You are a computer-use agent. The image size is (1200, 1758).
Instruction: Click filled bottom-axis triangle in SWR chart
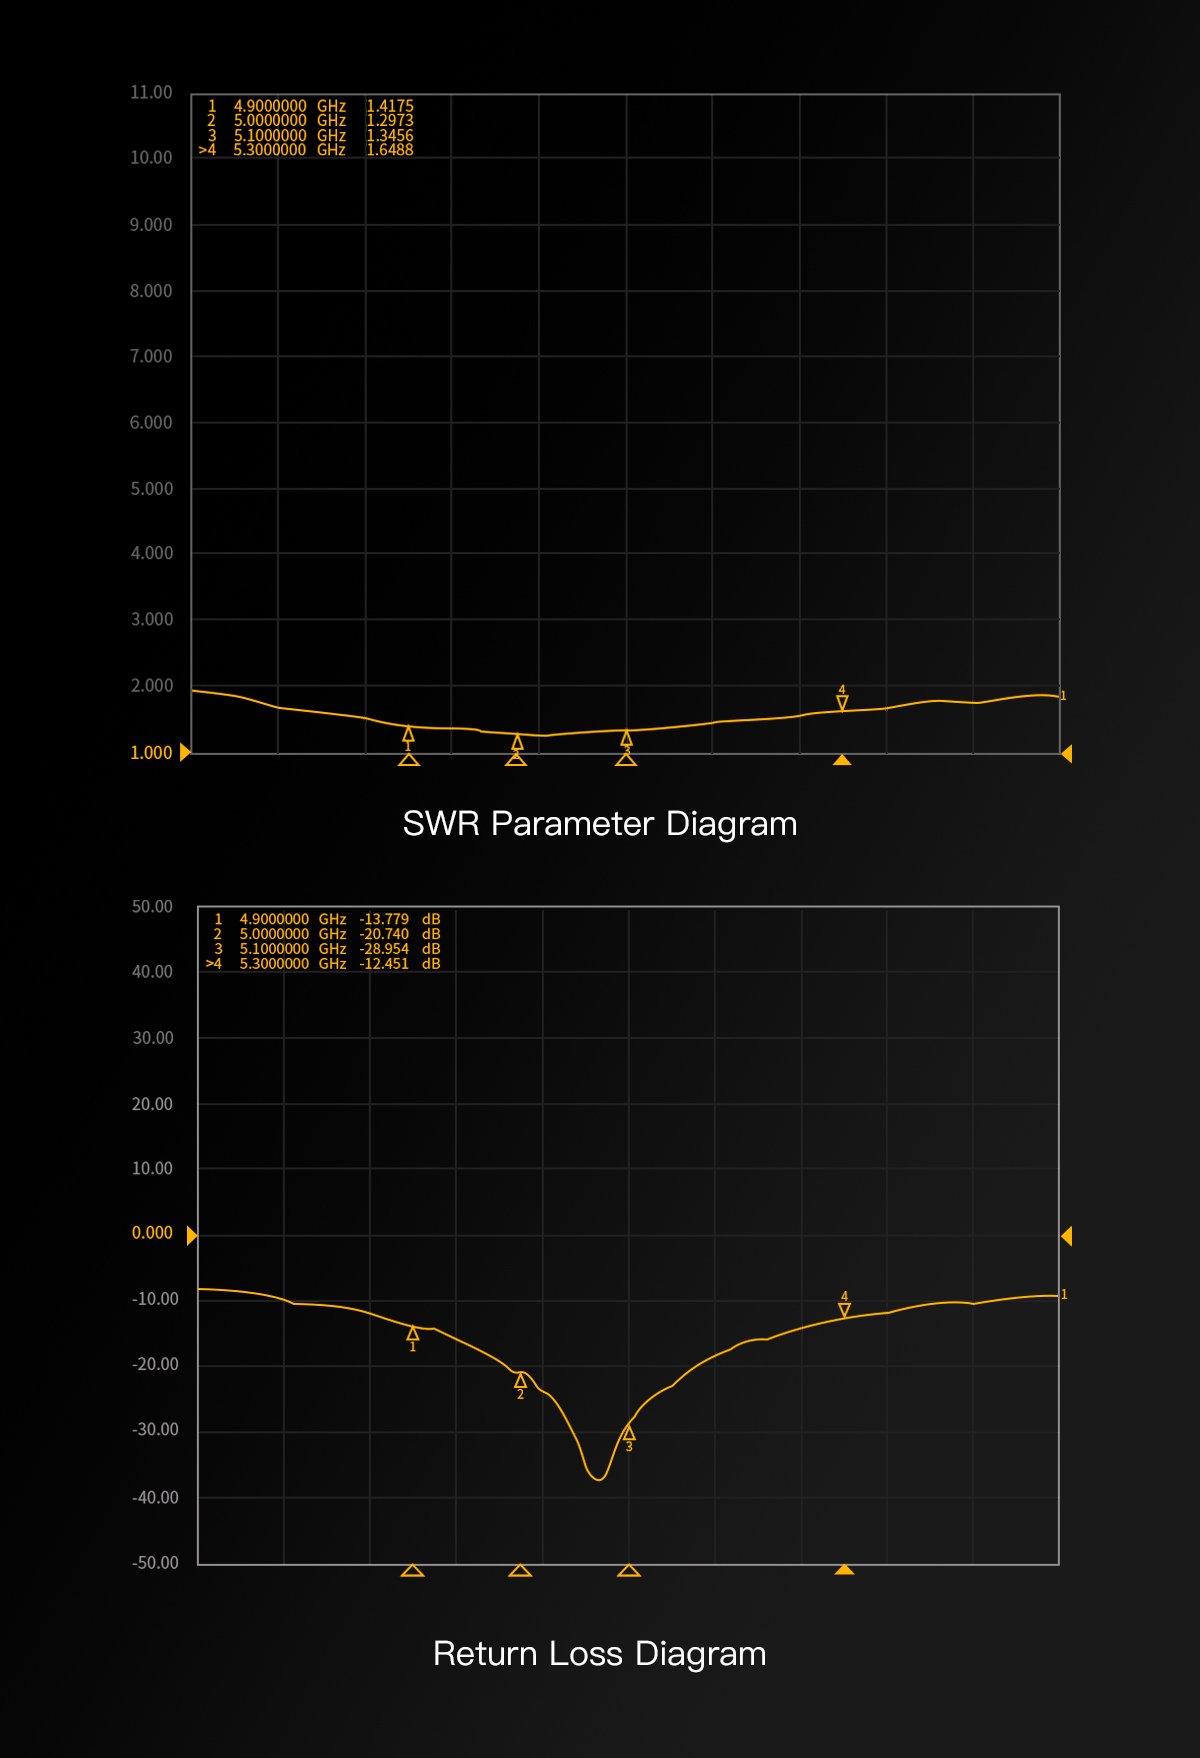click(842, 761)
